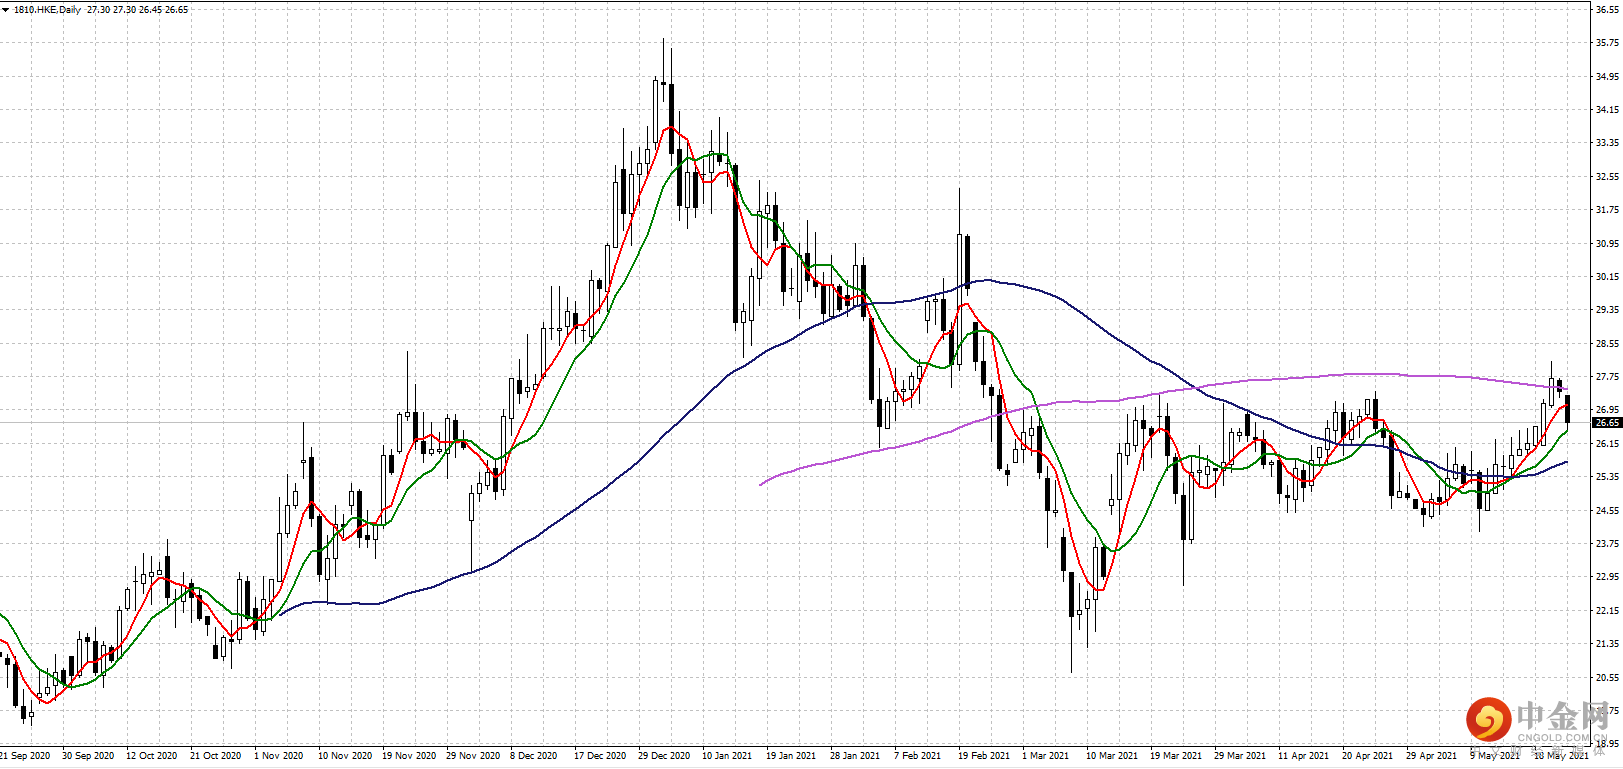This screenshot has height=769, width=1623.
Task: Click the 19 Nov 2020 date label
Action: click(409, 756)
